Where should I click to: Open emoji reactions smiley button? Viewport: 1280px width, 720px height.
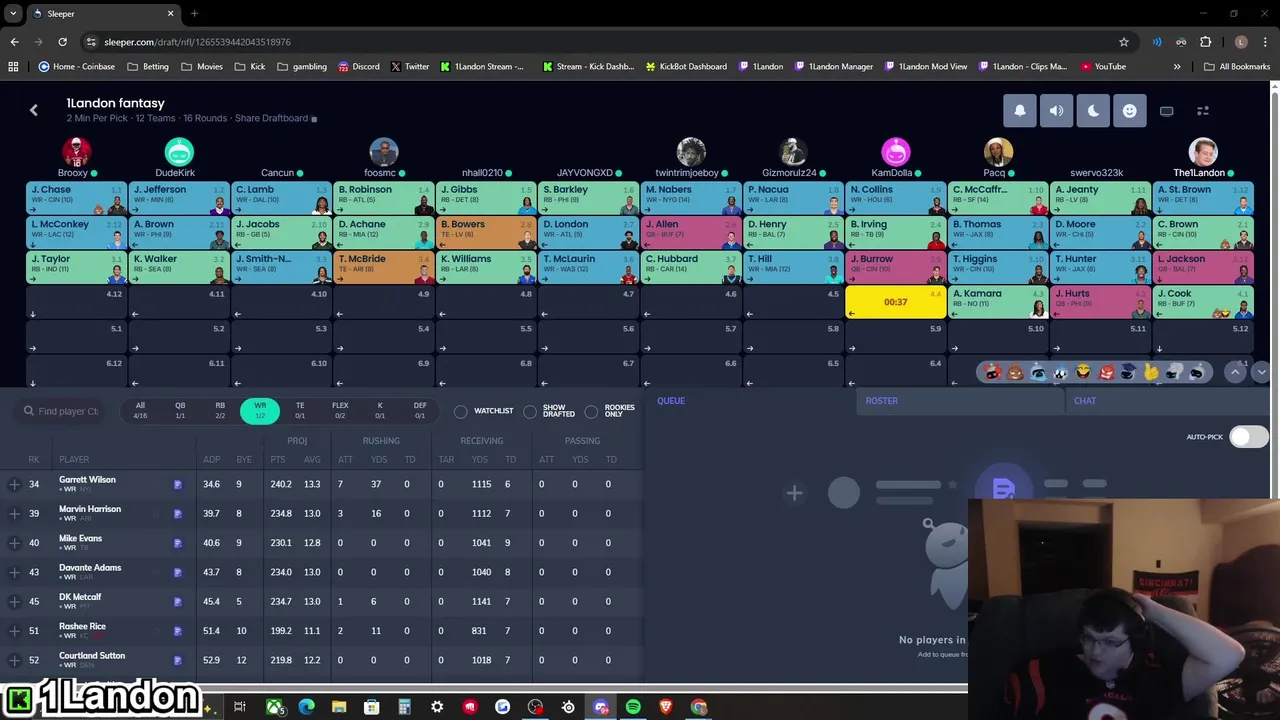[1129, 111]
